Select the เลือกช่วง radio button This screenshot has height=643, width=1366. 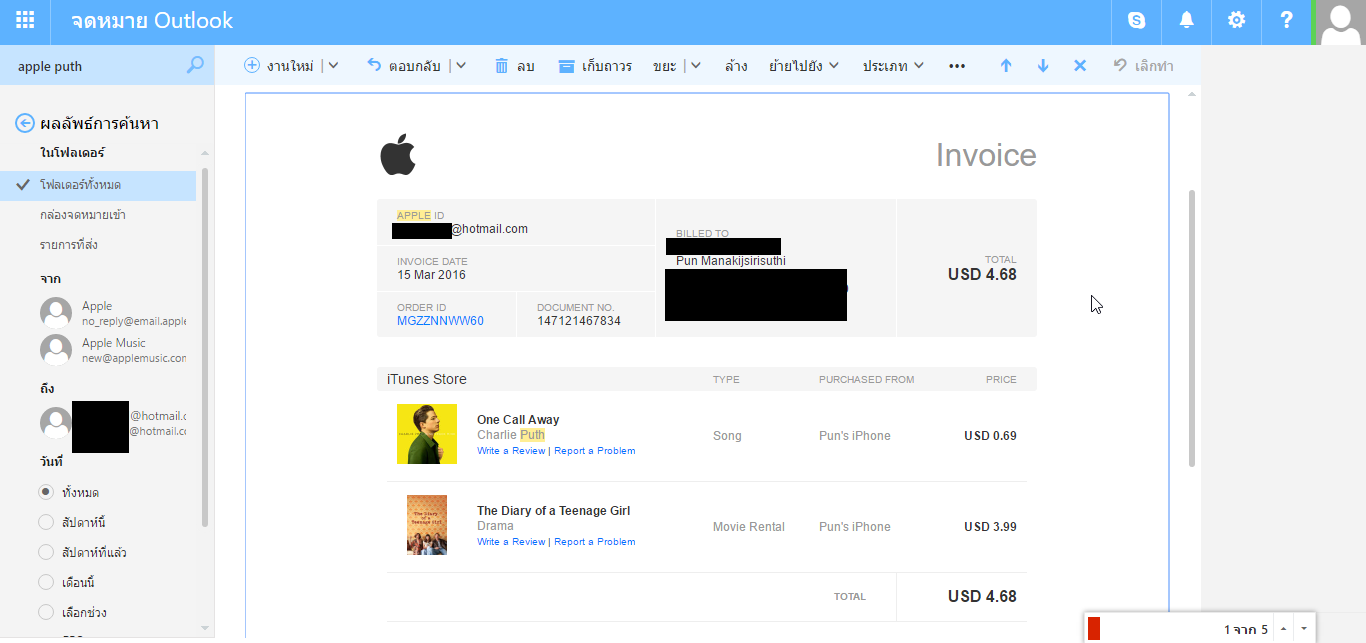click(46, 612)
